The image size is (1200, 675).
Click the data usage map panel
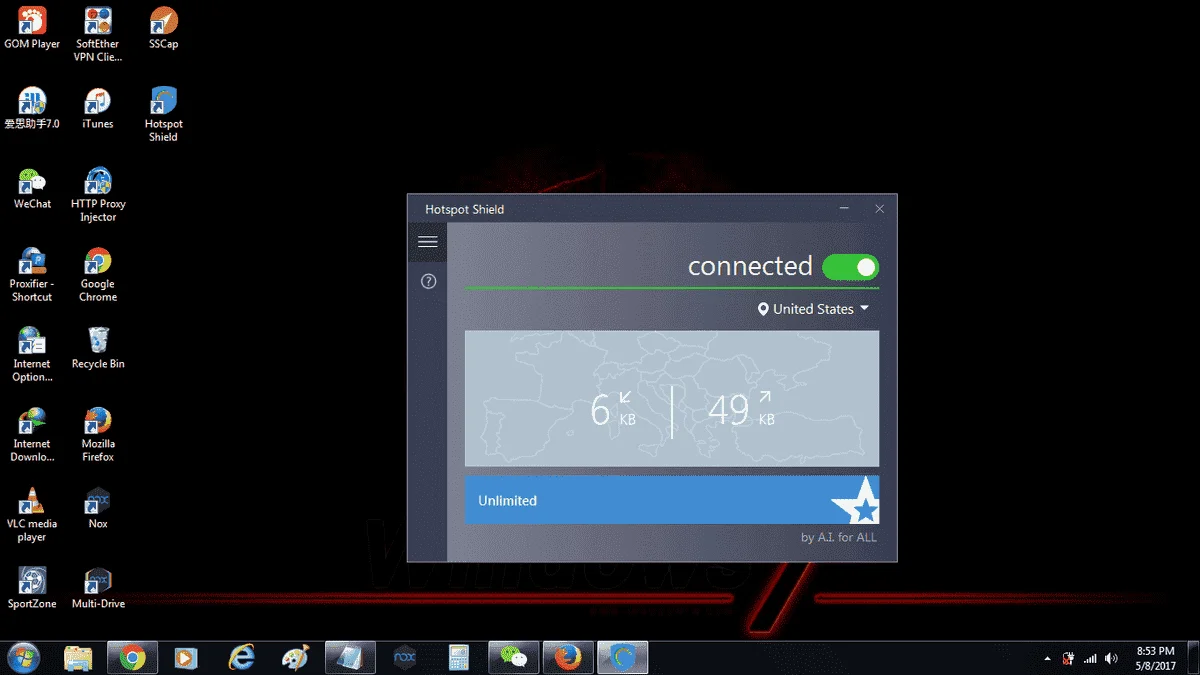click(672, 399)
